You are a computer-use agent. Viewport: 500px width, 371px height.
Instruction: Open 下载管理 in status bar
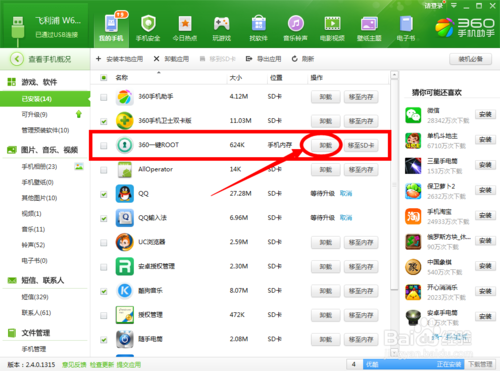480,364
